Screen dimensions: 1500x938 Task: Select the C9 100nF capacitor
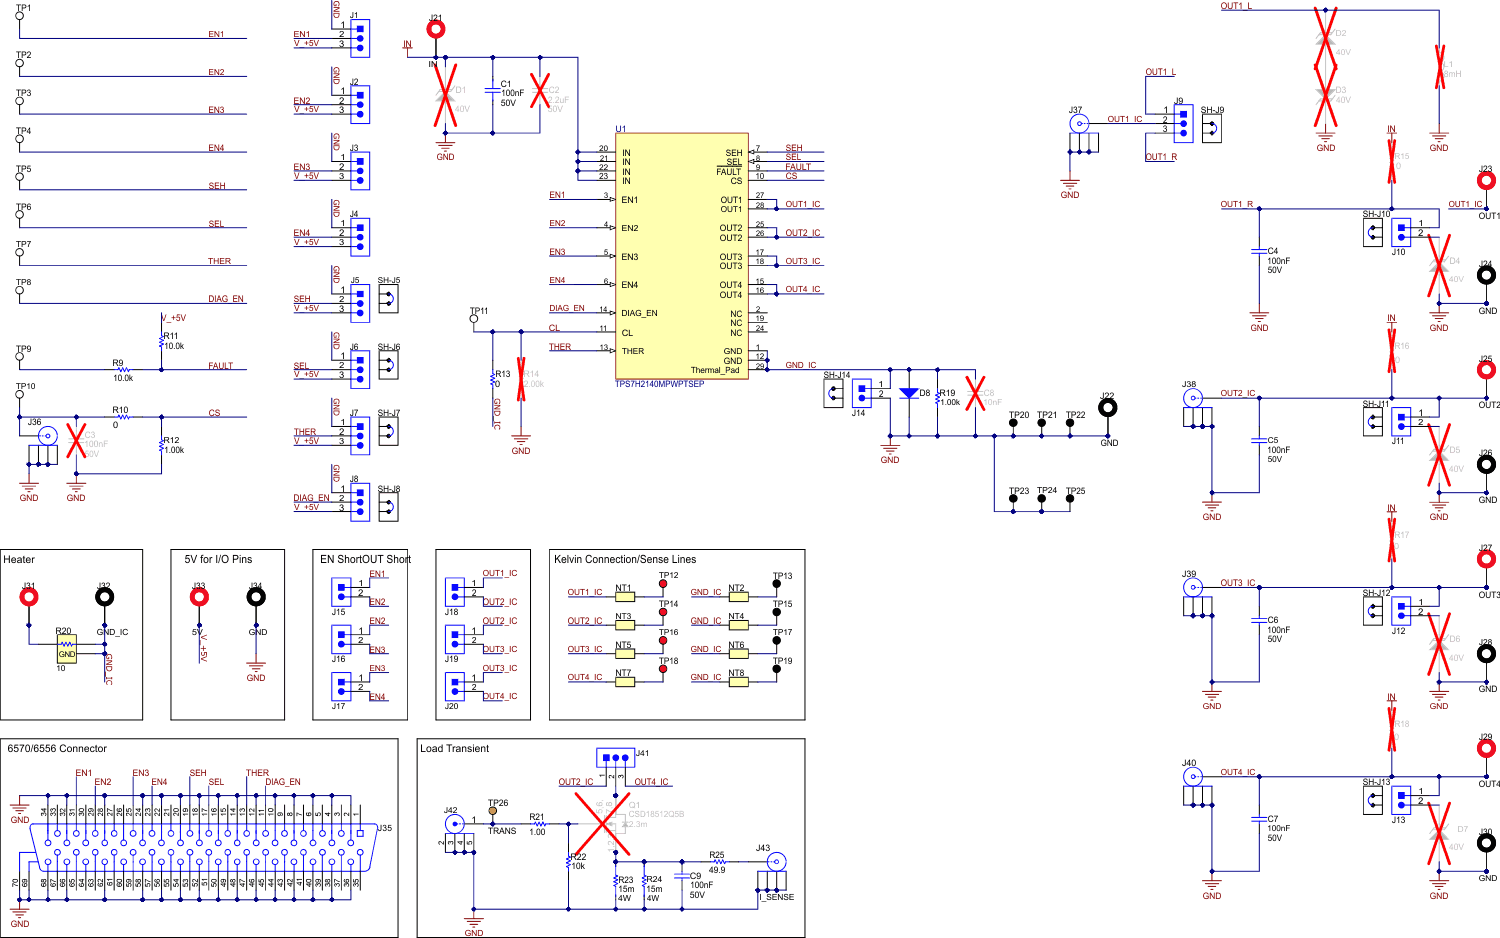click(681, 877)
